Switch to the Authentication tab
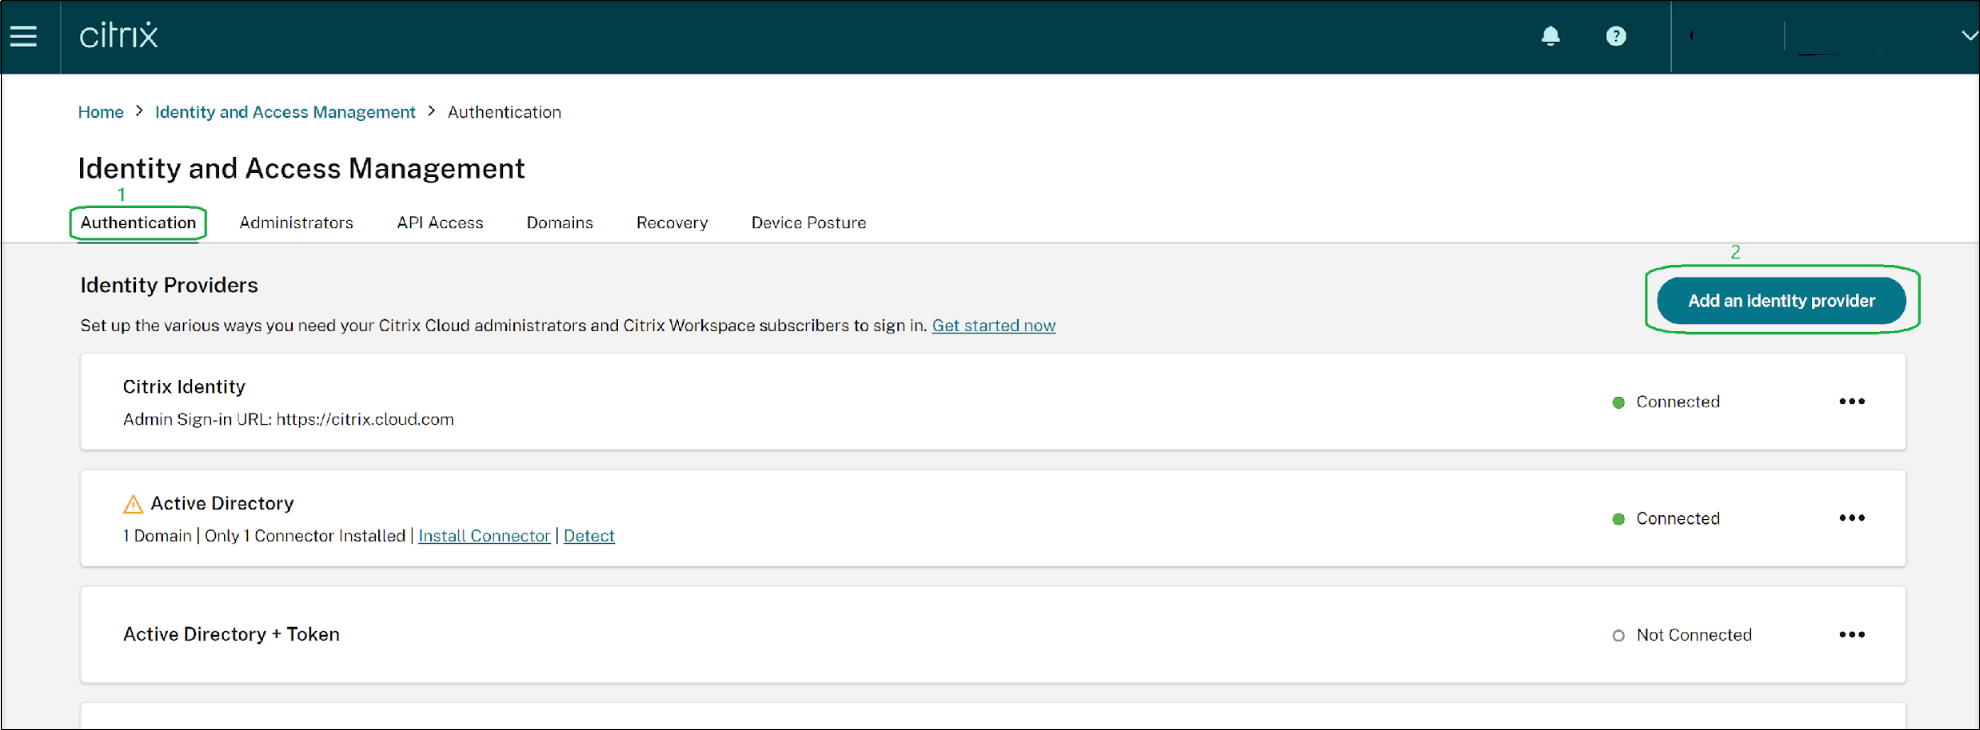The image size is (1980, 730). (x=138, y=223)
